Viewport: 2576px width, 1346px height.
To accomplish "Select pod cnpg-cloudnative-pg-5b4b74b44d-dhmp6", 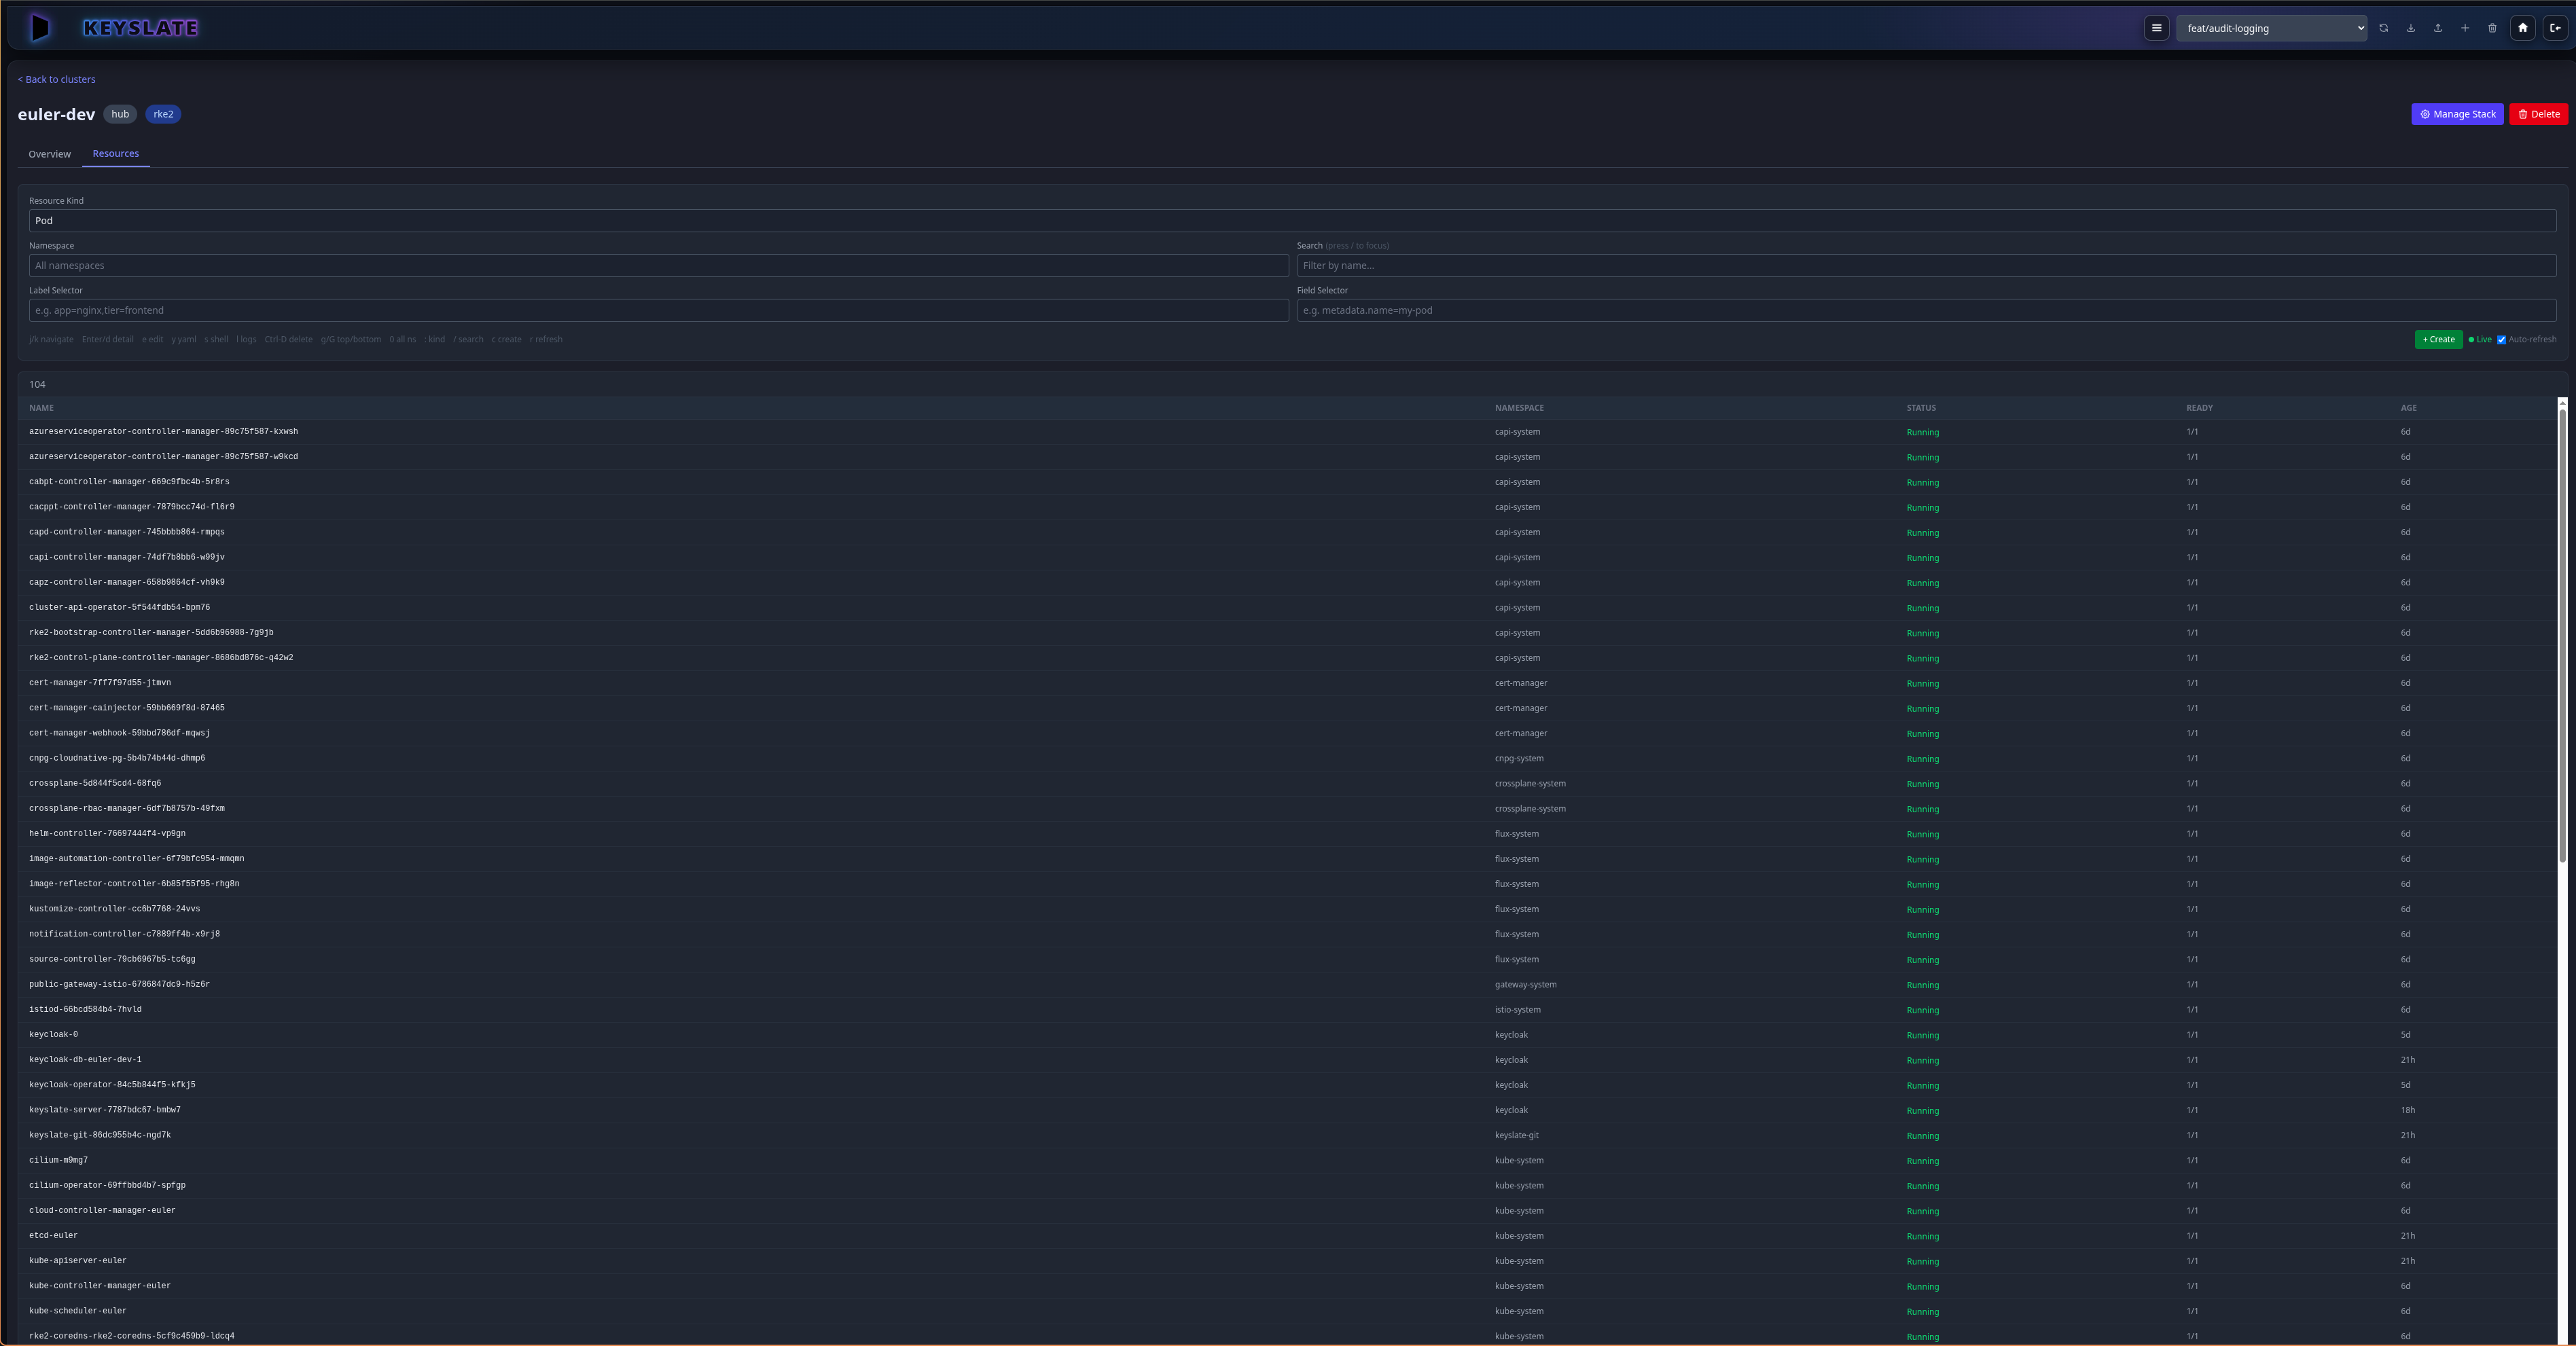I will pyautogui.click(x=1287, y=758).
